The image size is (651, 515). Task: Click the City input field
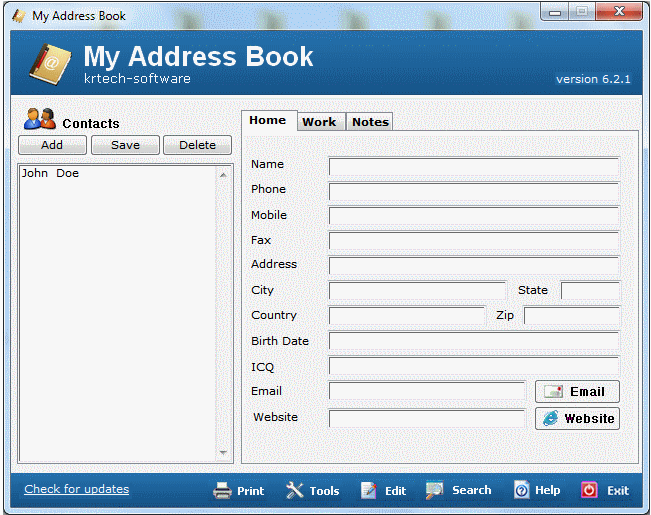click(x=417, y=290)
